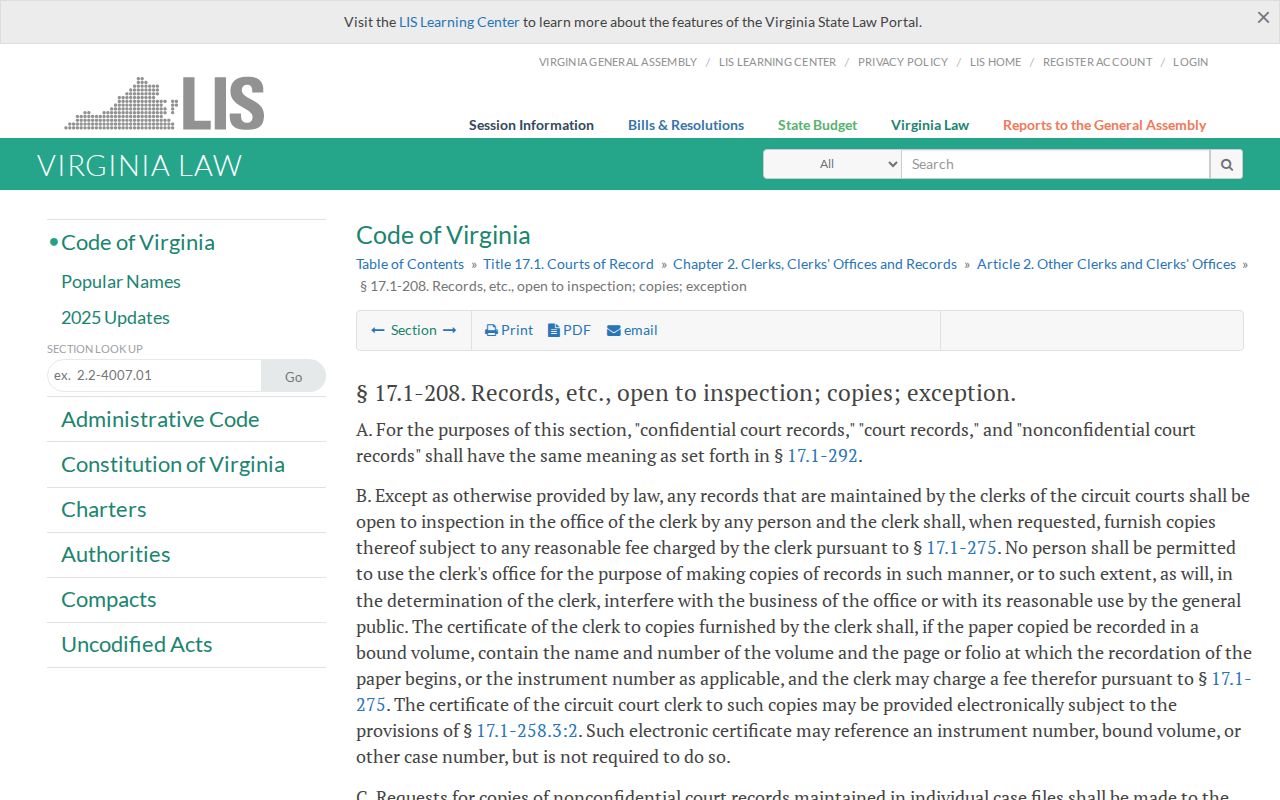Open Compacts in sidebar

tap(109, 600)
